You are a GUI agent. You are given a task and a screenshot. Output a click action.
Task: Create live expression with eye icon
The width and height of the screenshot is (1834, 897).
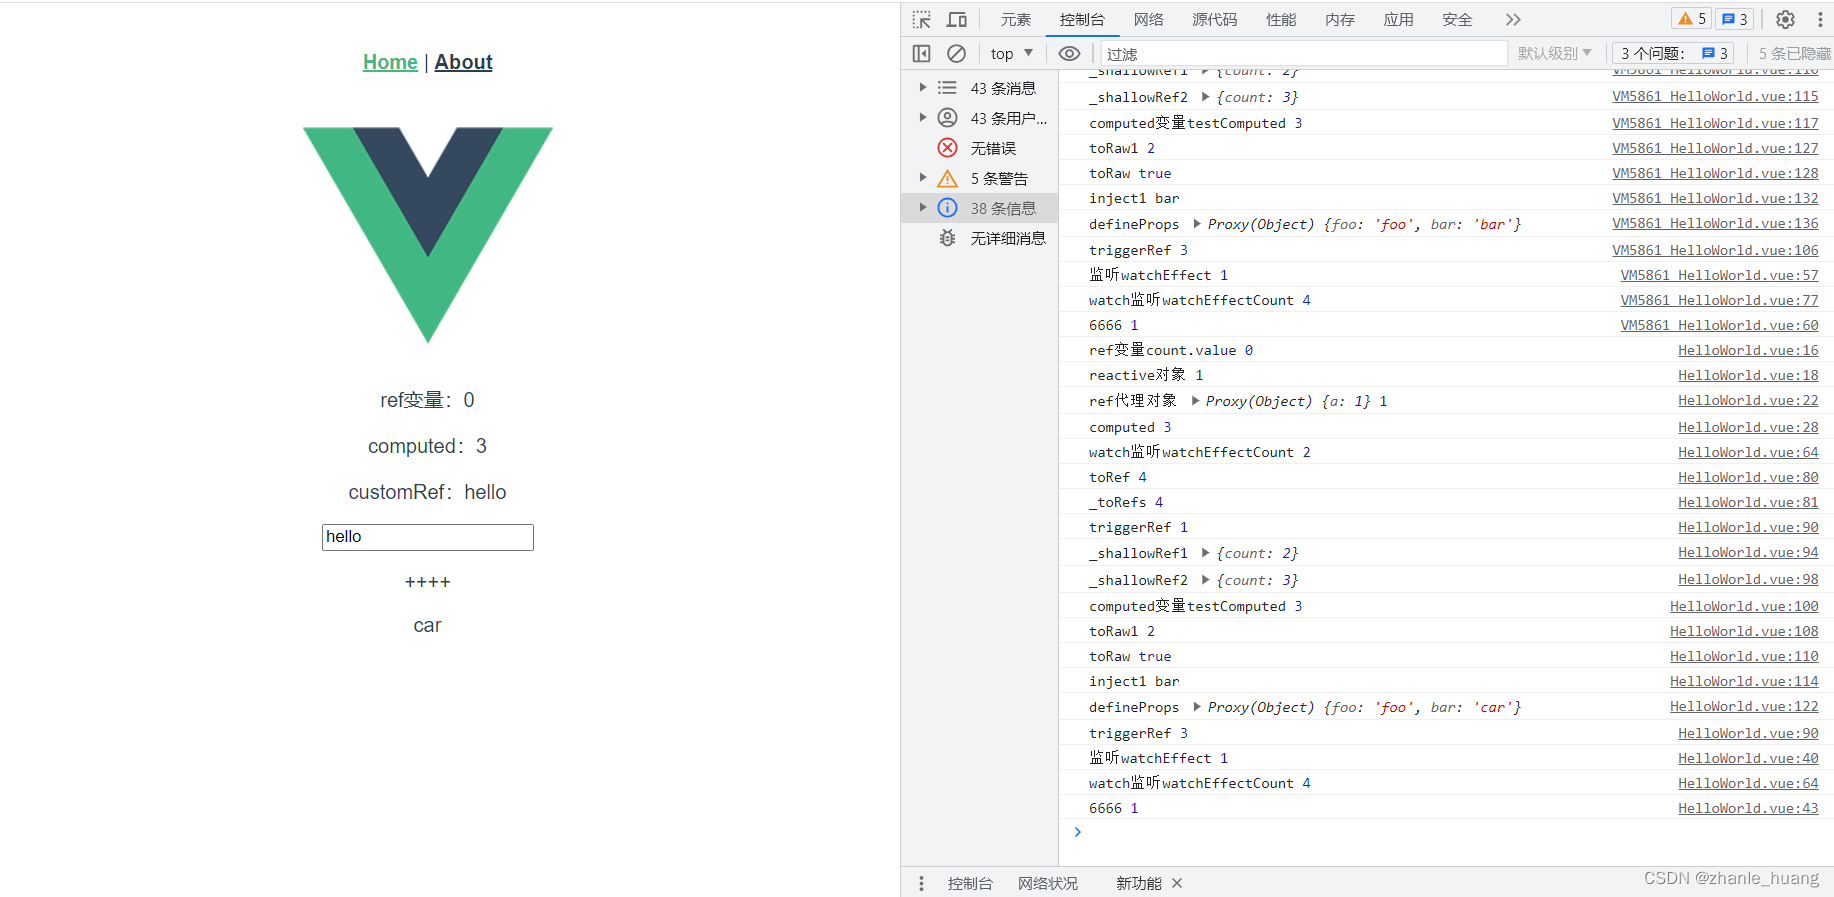[1069, 53]
